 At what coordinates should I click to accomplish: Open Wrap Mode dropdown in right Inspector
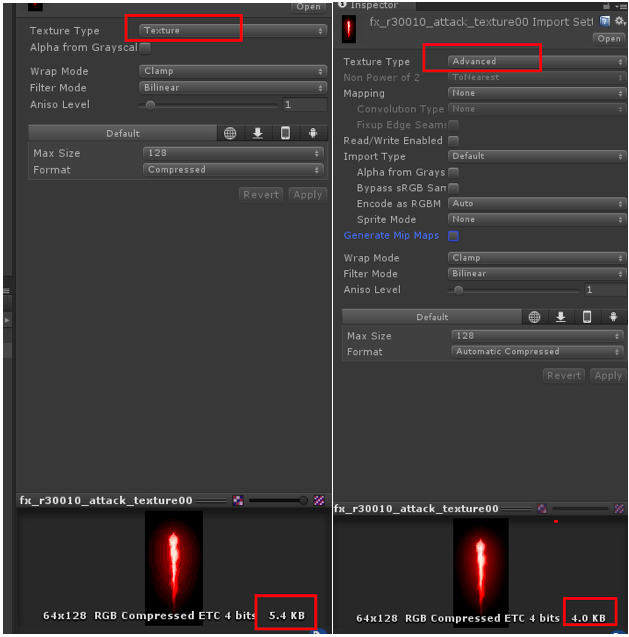[536, 258]
